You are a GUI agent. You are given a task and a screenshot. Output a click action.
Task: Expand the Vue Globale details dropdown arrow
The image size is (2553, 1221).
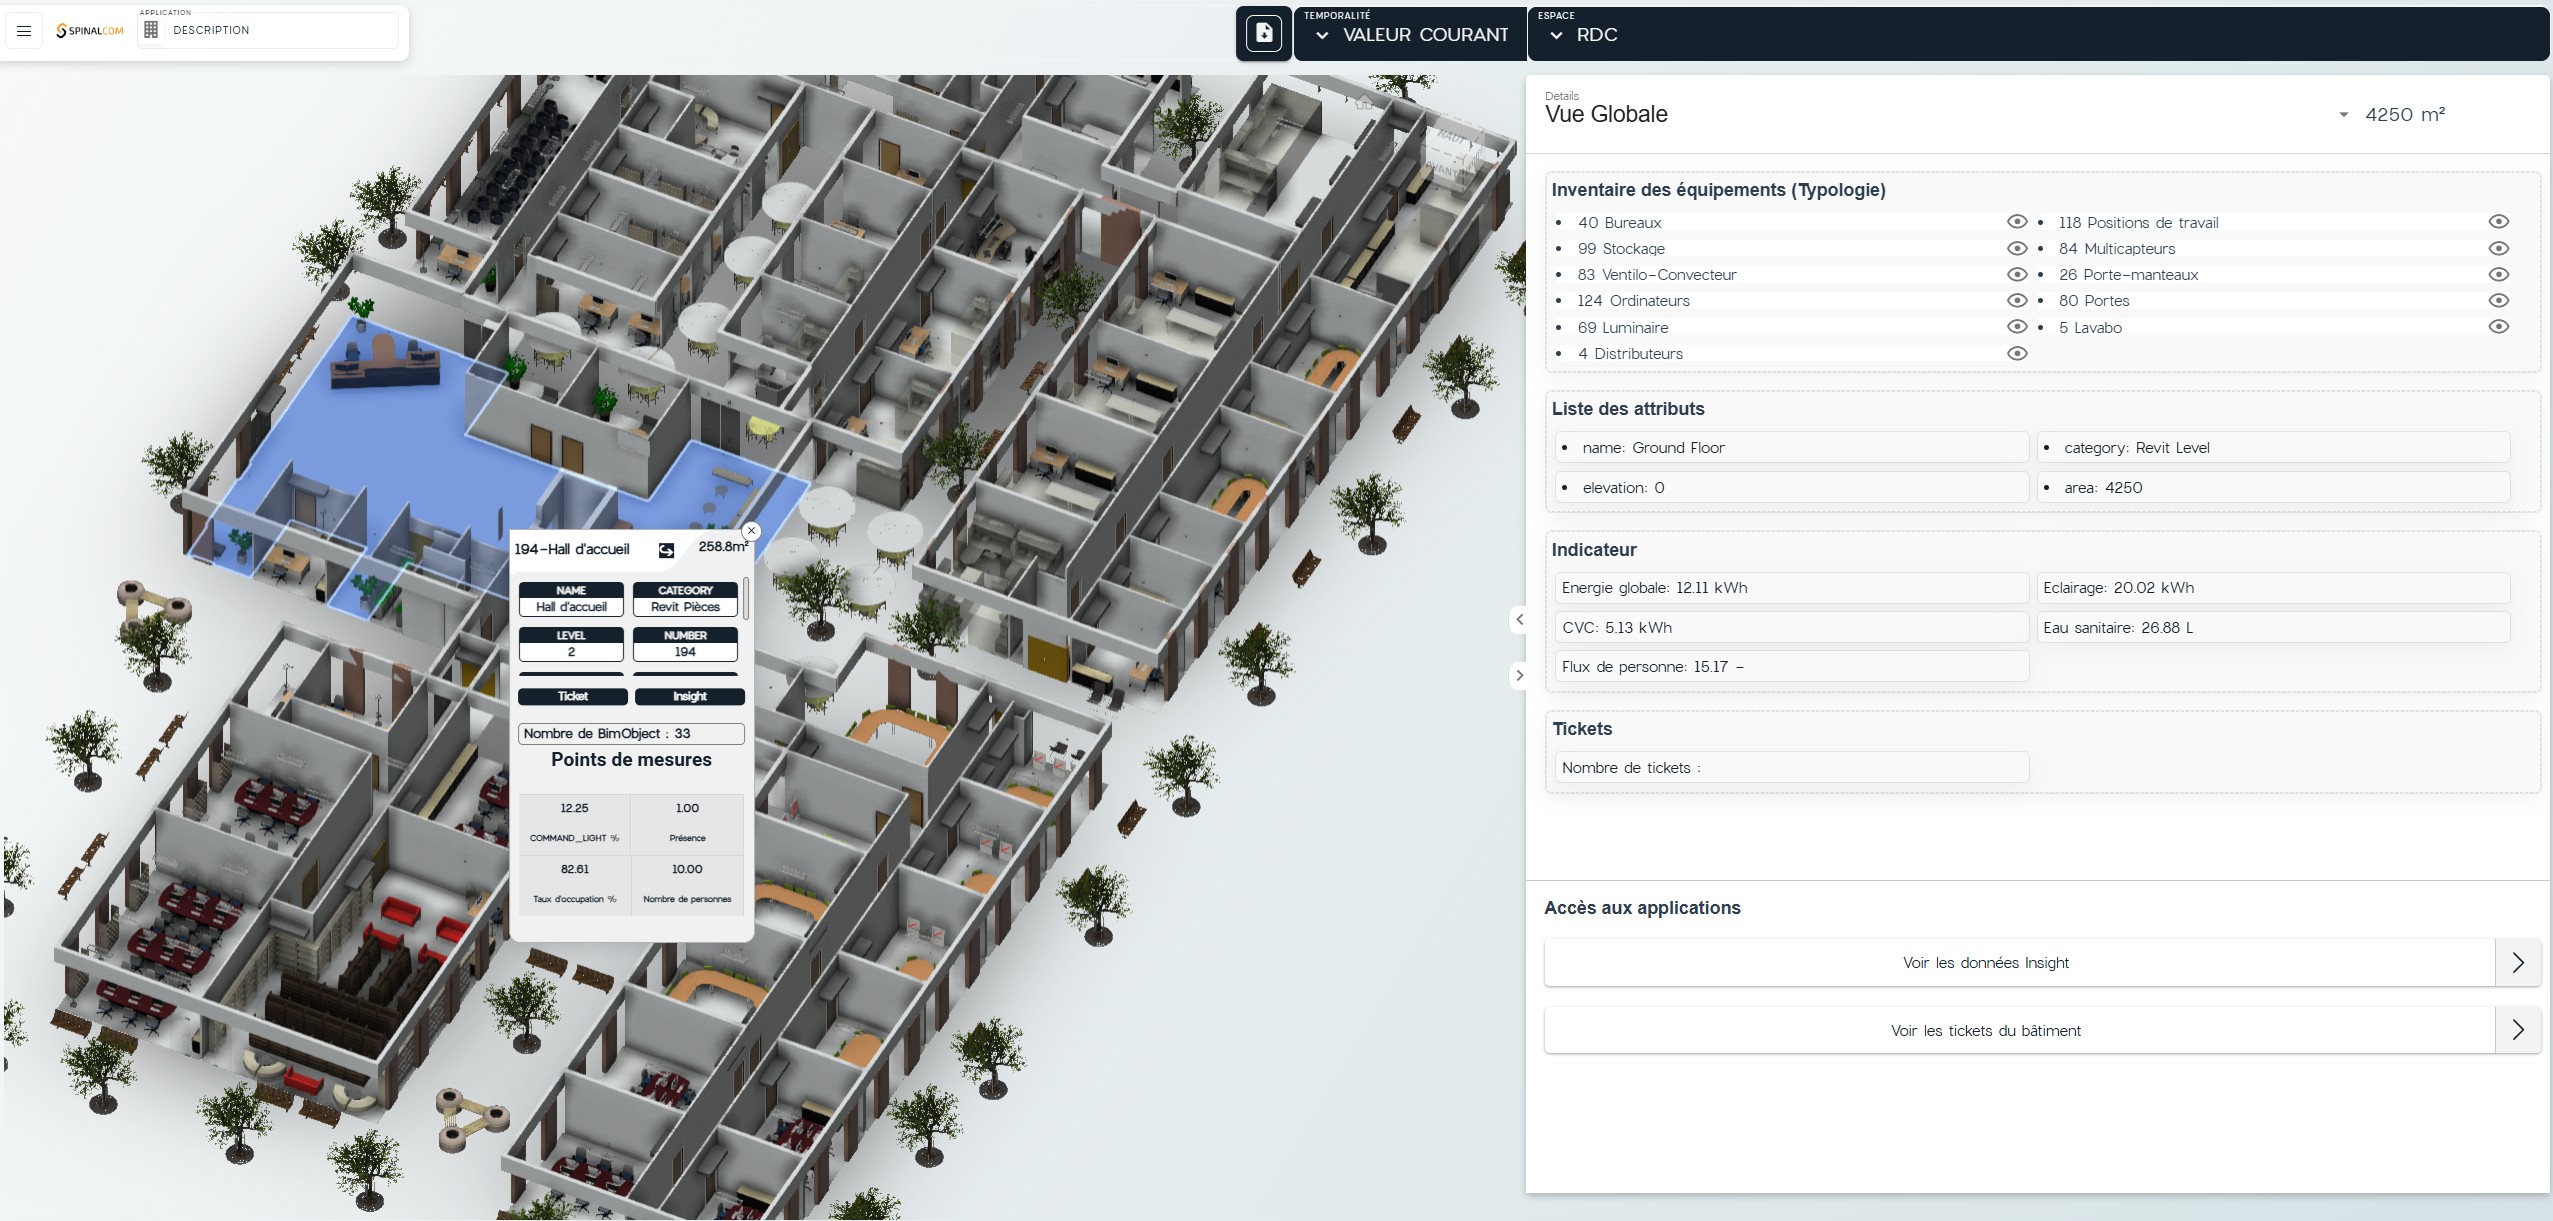(2343, 115)
